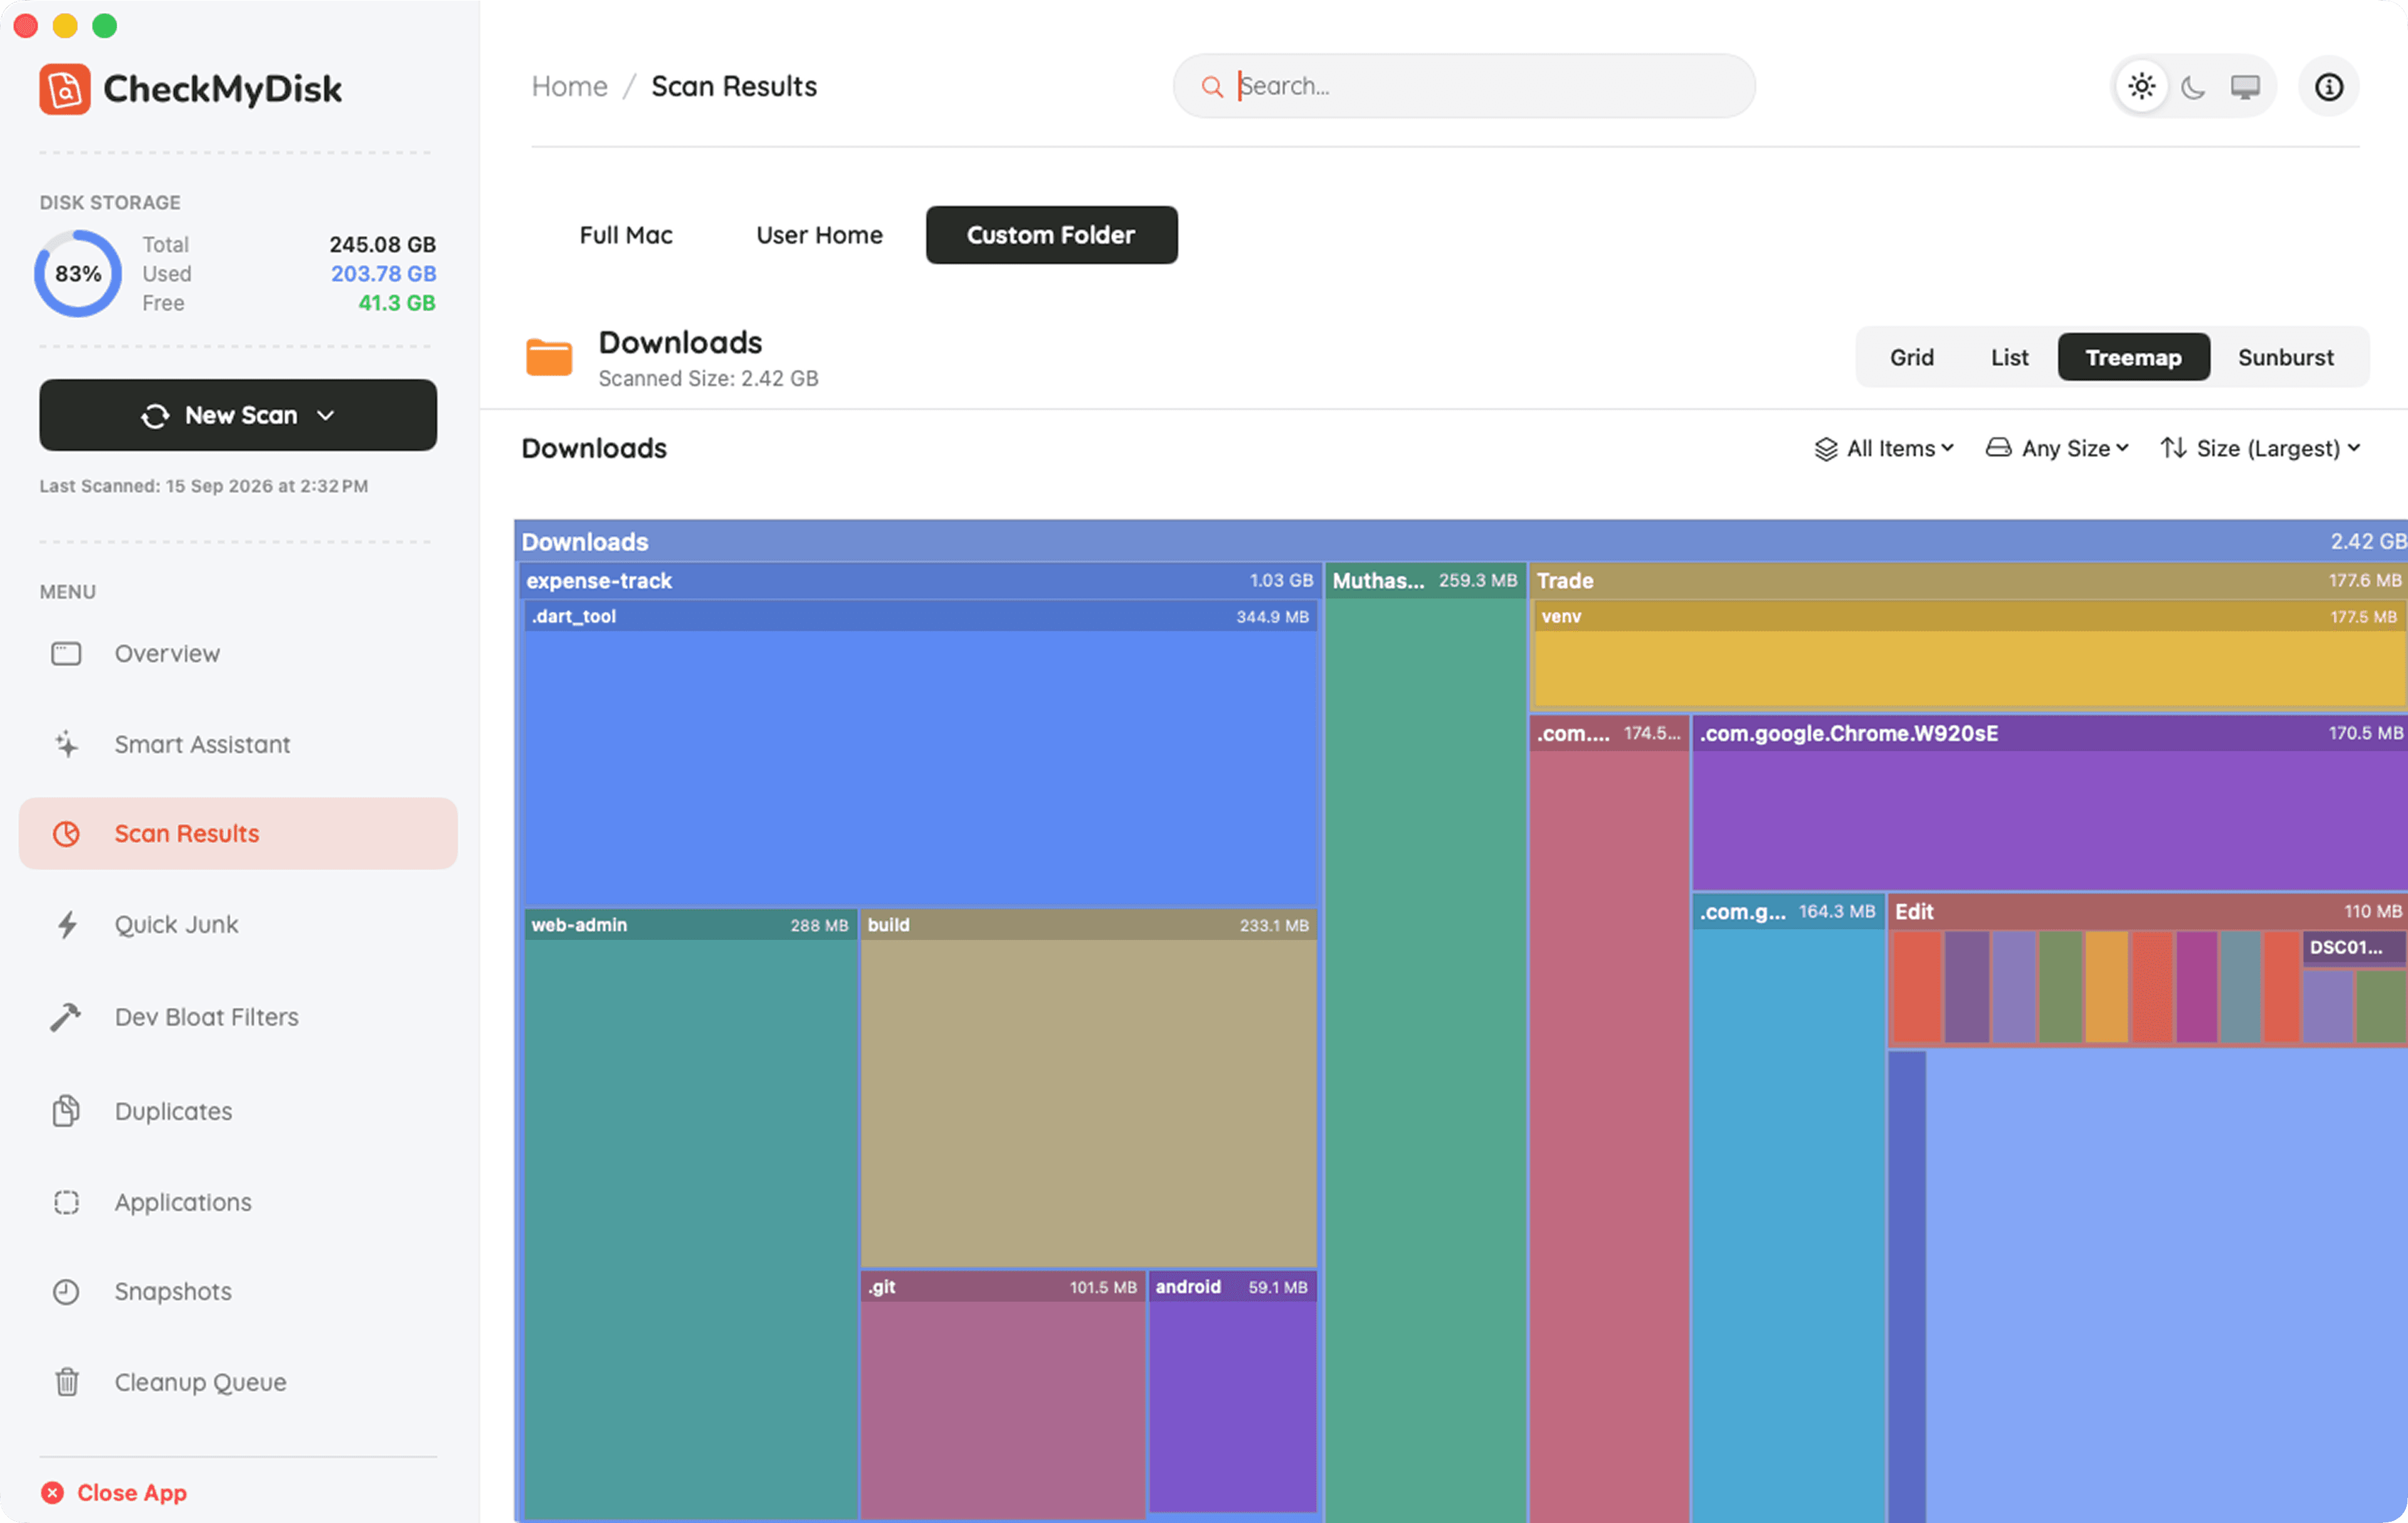Open Snapshots clock icon
This screenshot has width=2408, height=1523.
66,1291
